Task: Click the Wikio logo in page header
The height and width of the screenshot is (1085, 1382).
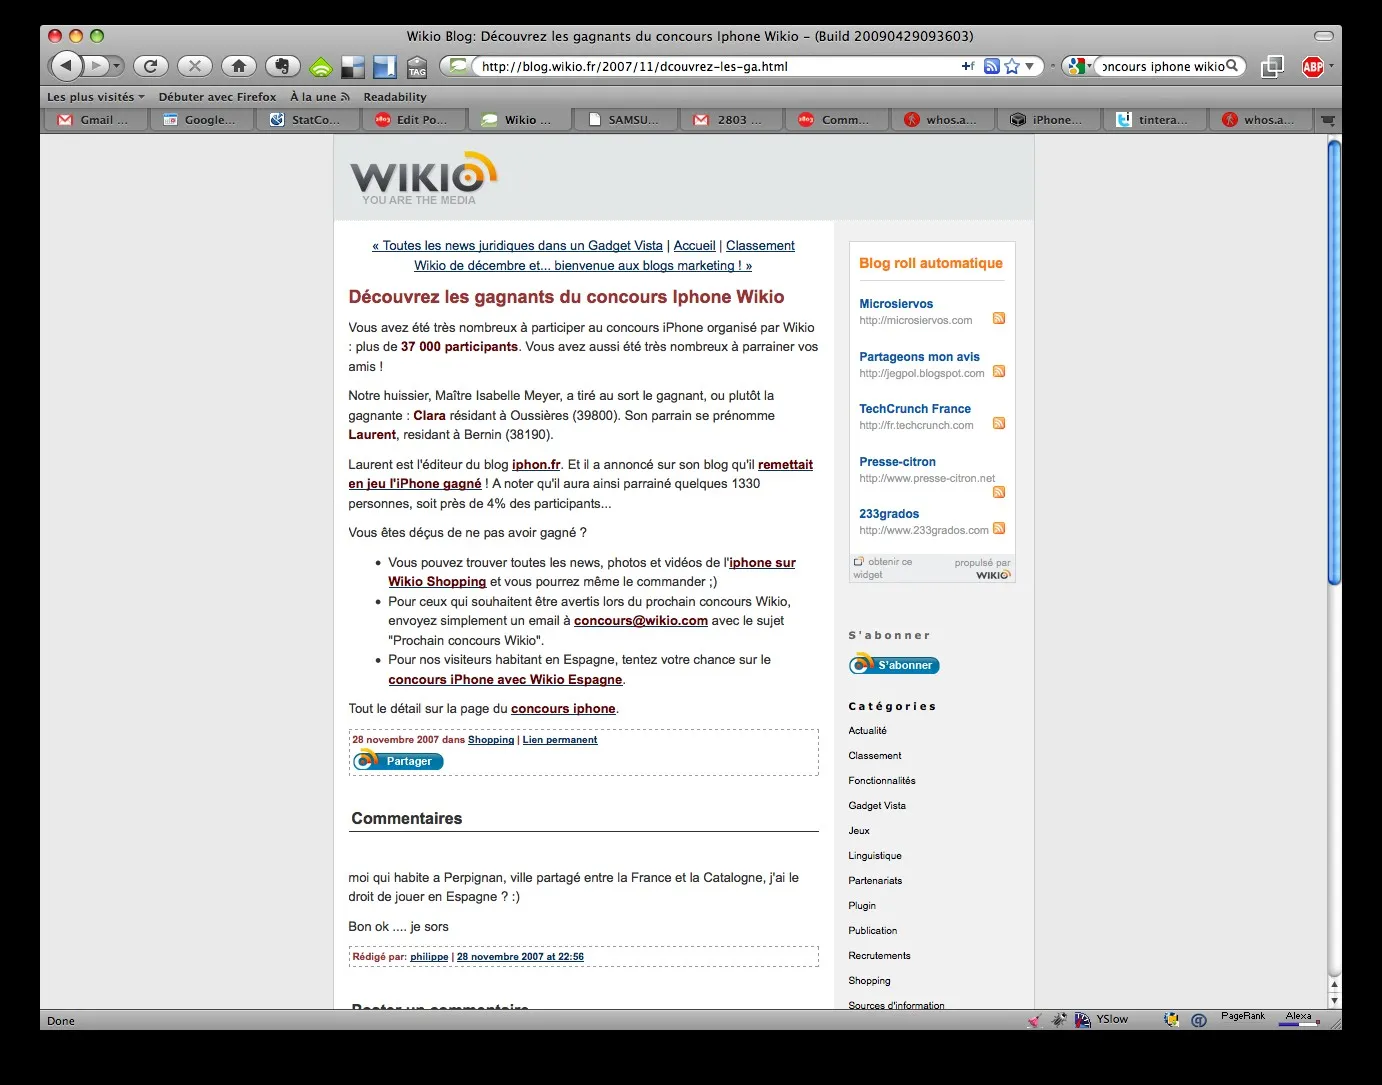Action: pyautogui.click(x=423, y=178)
